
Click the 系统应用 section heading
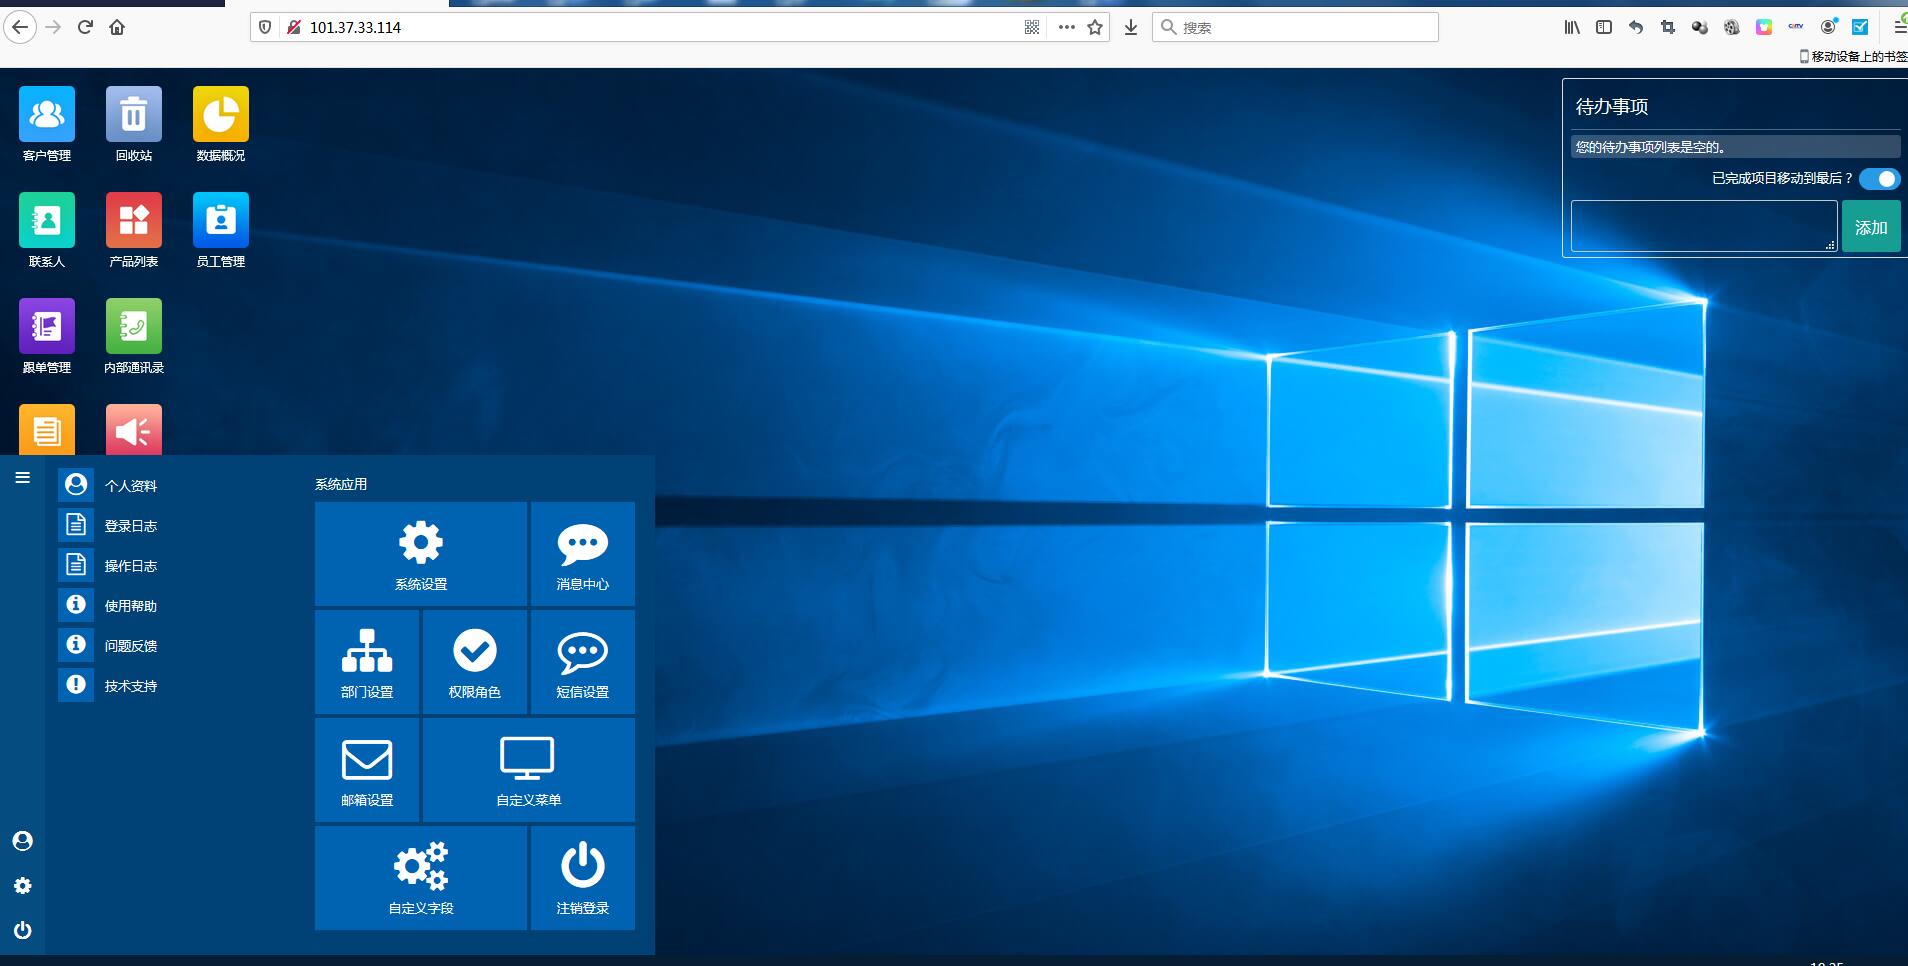tap(341, 484)
